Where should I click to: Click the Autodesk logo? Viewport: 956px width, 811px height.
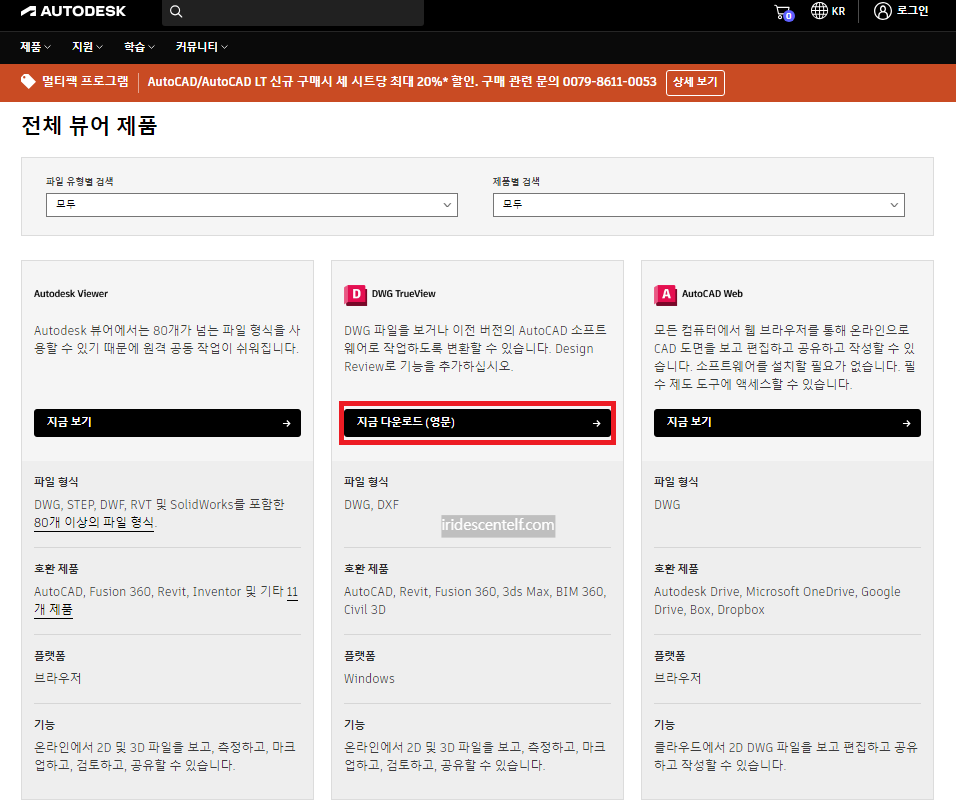point(73,11)
